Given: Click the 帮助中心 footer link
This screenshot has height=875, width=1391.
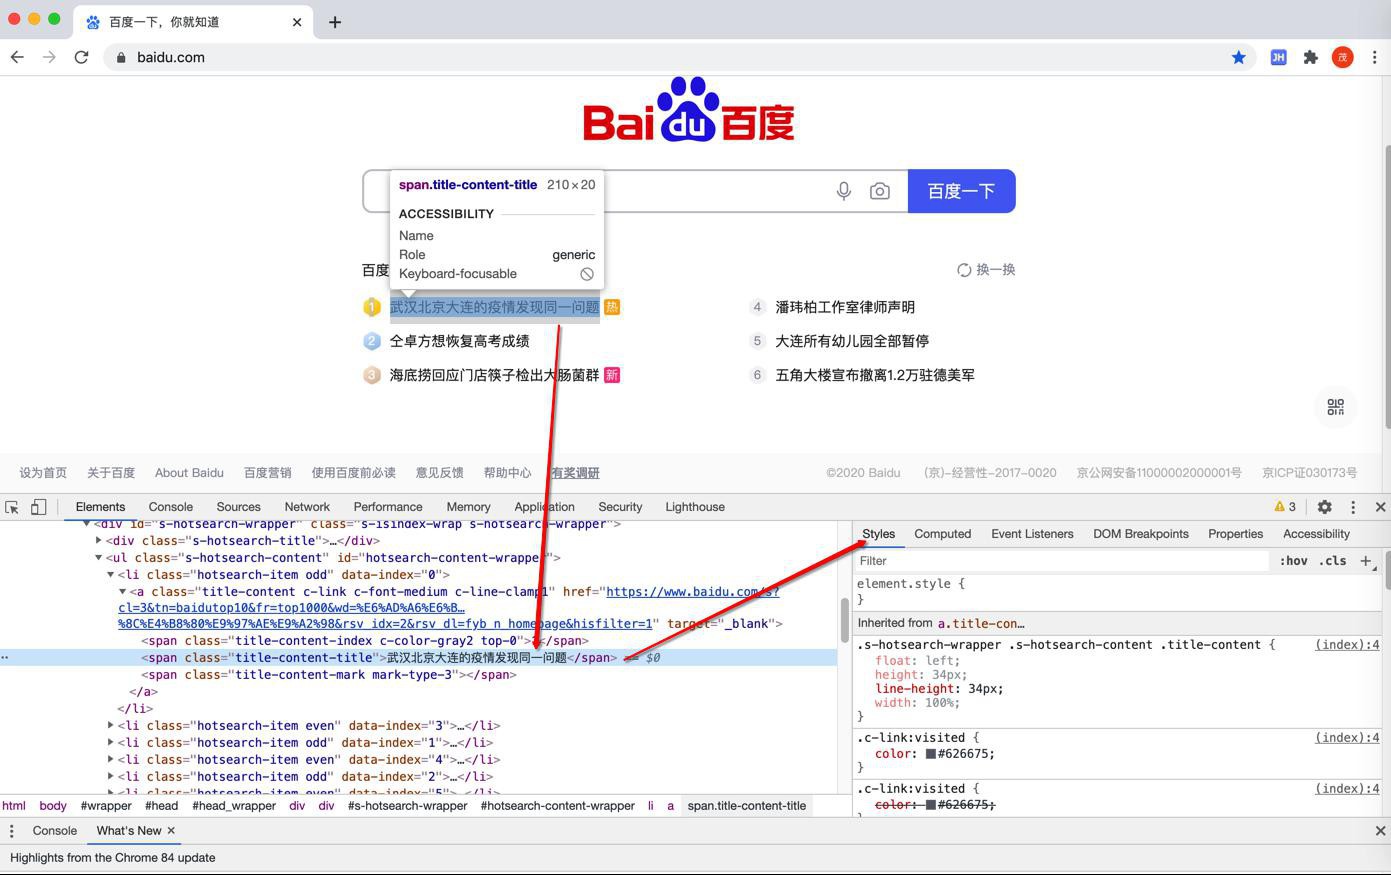Looking at the screenshot, I should pos(507,473).
